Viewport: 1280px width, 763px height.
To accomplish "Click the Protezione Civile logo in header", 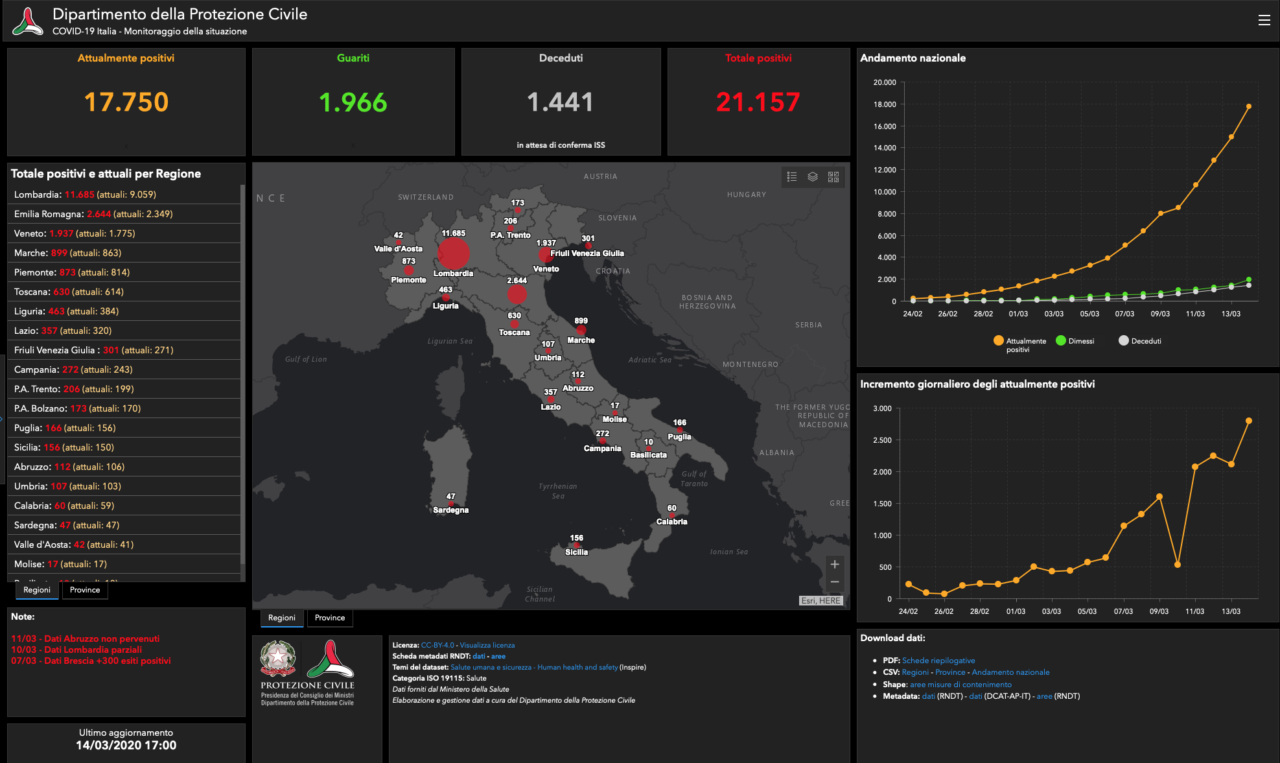I will pyautogui.click(x=27, y=20).
